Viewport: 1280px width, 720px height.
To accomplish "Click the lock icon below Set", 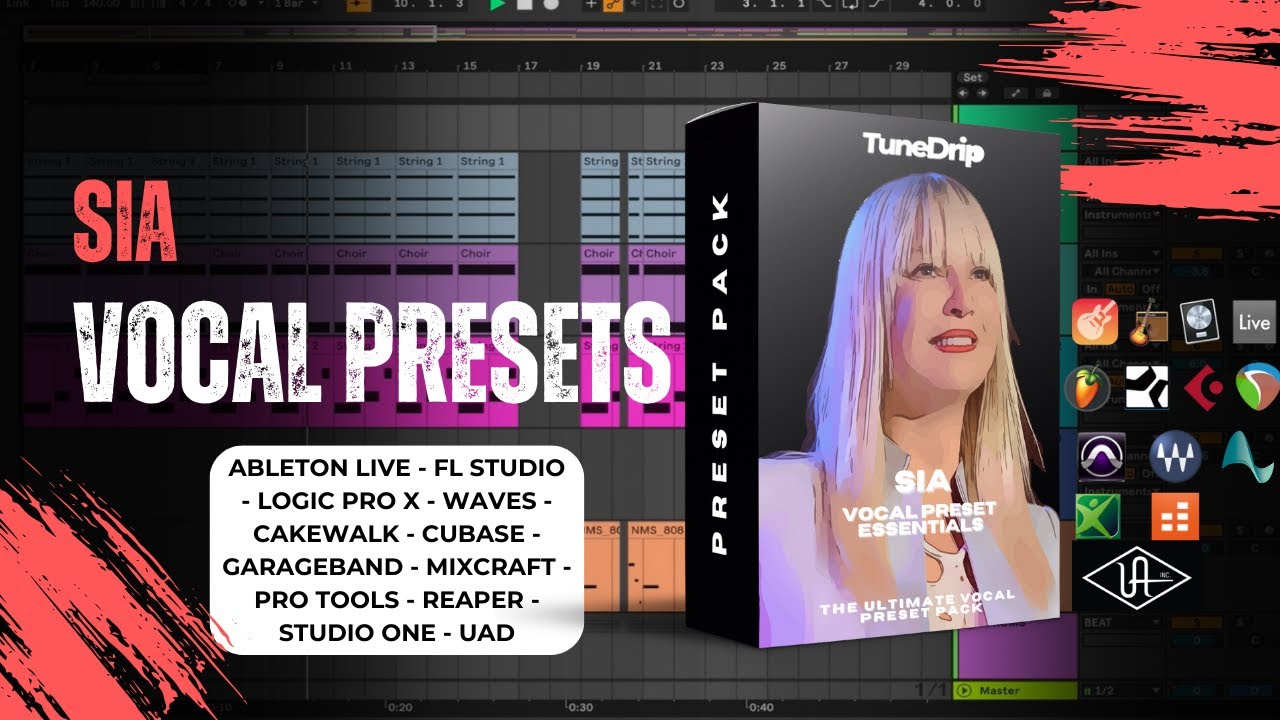I will tap(1046, 93).
